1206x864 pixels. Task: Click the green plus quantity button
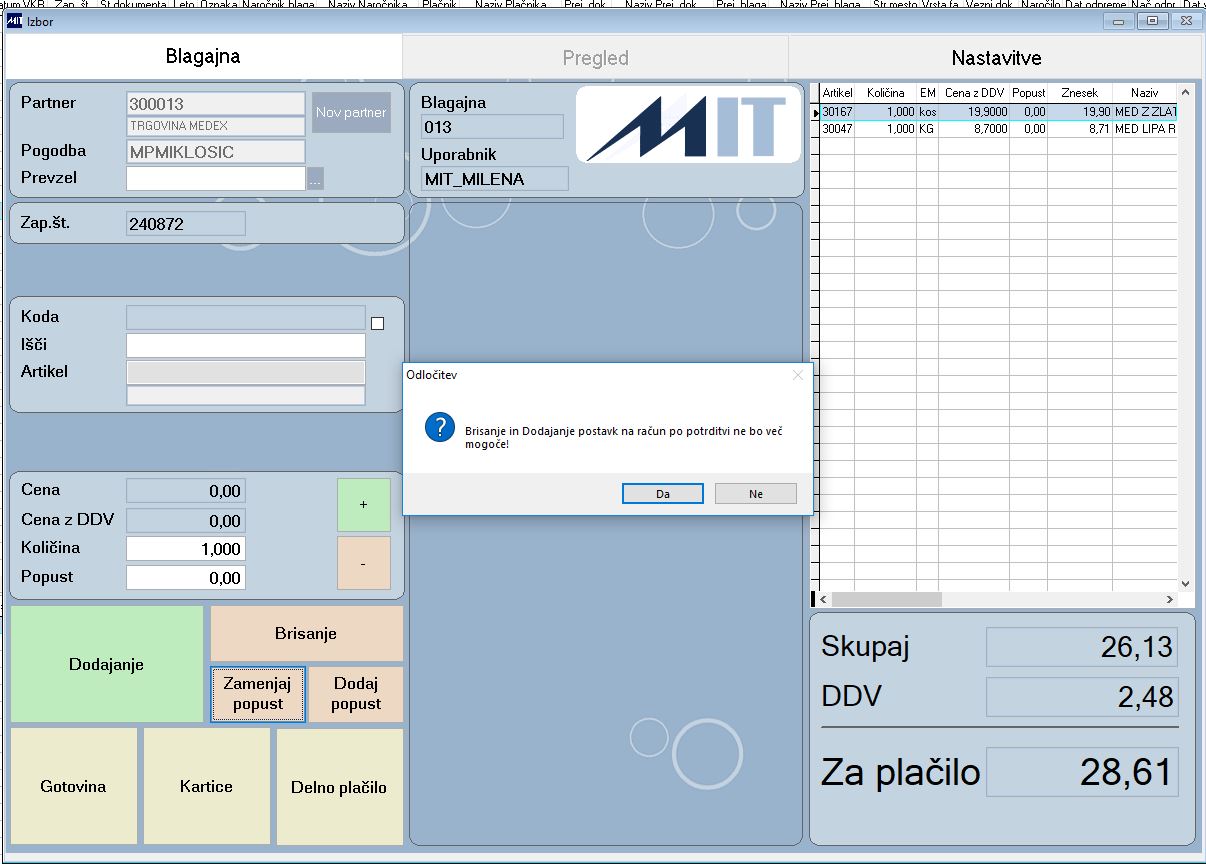(363, 505)
